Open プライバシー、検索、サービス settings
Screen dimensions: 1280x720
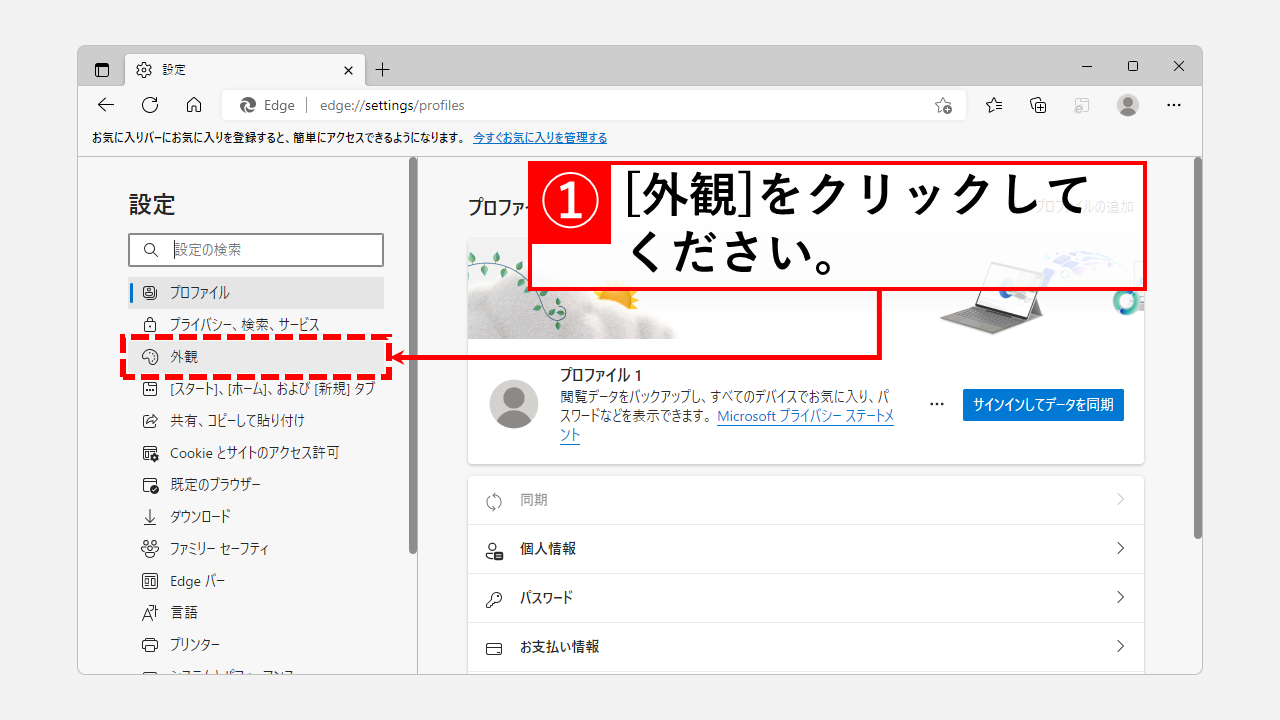256,325
